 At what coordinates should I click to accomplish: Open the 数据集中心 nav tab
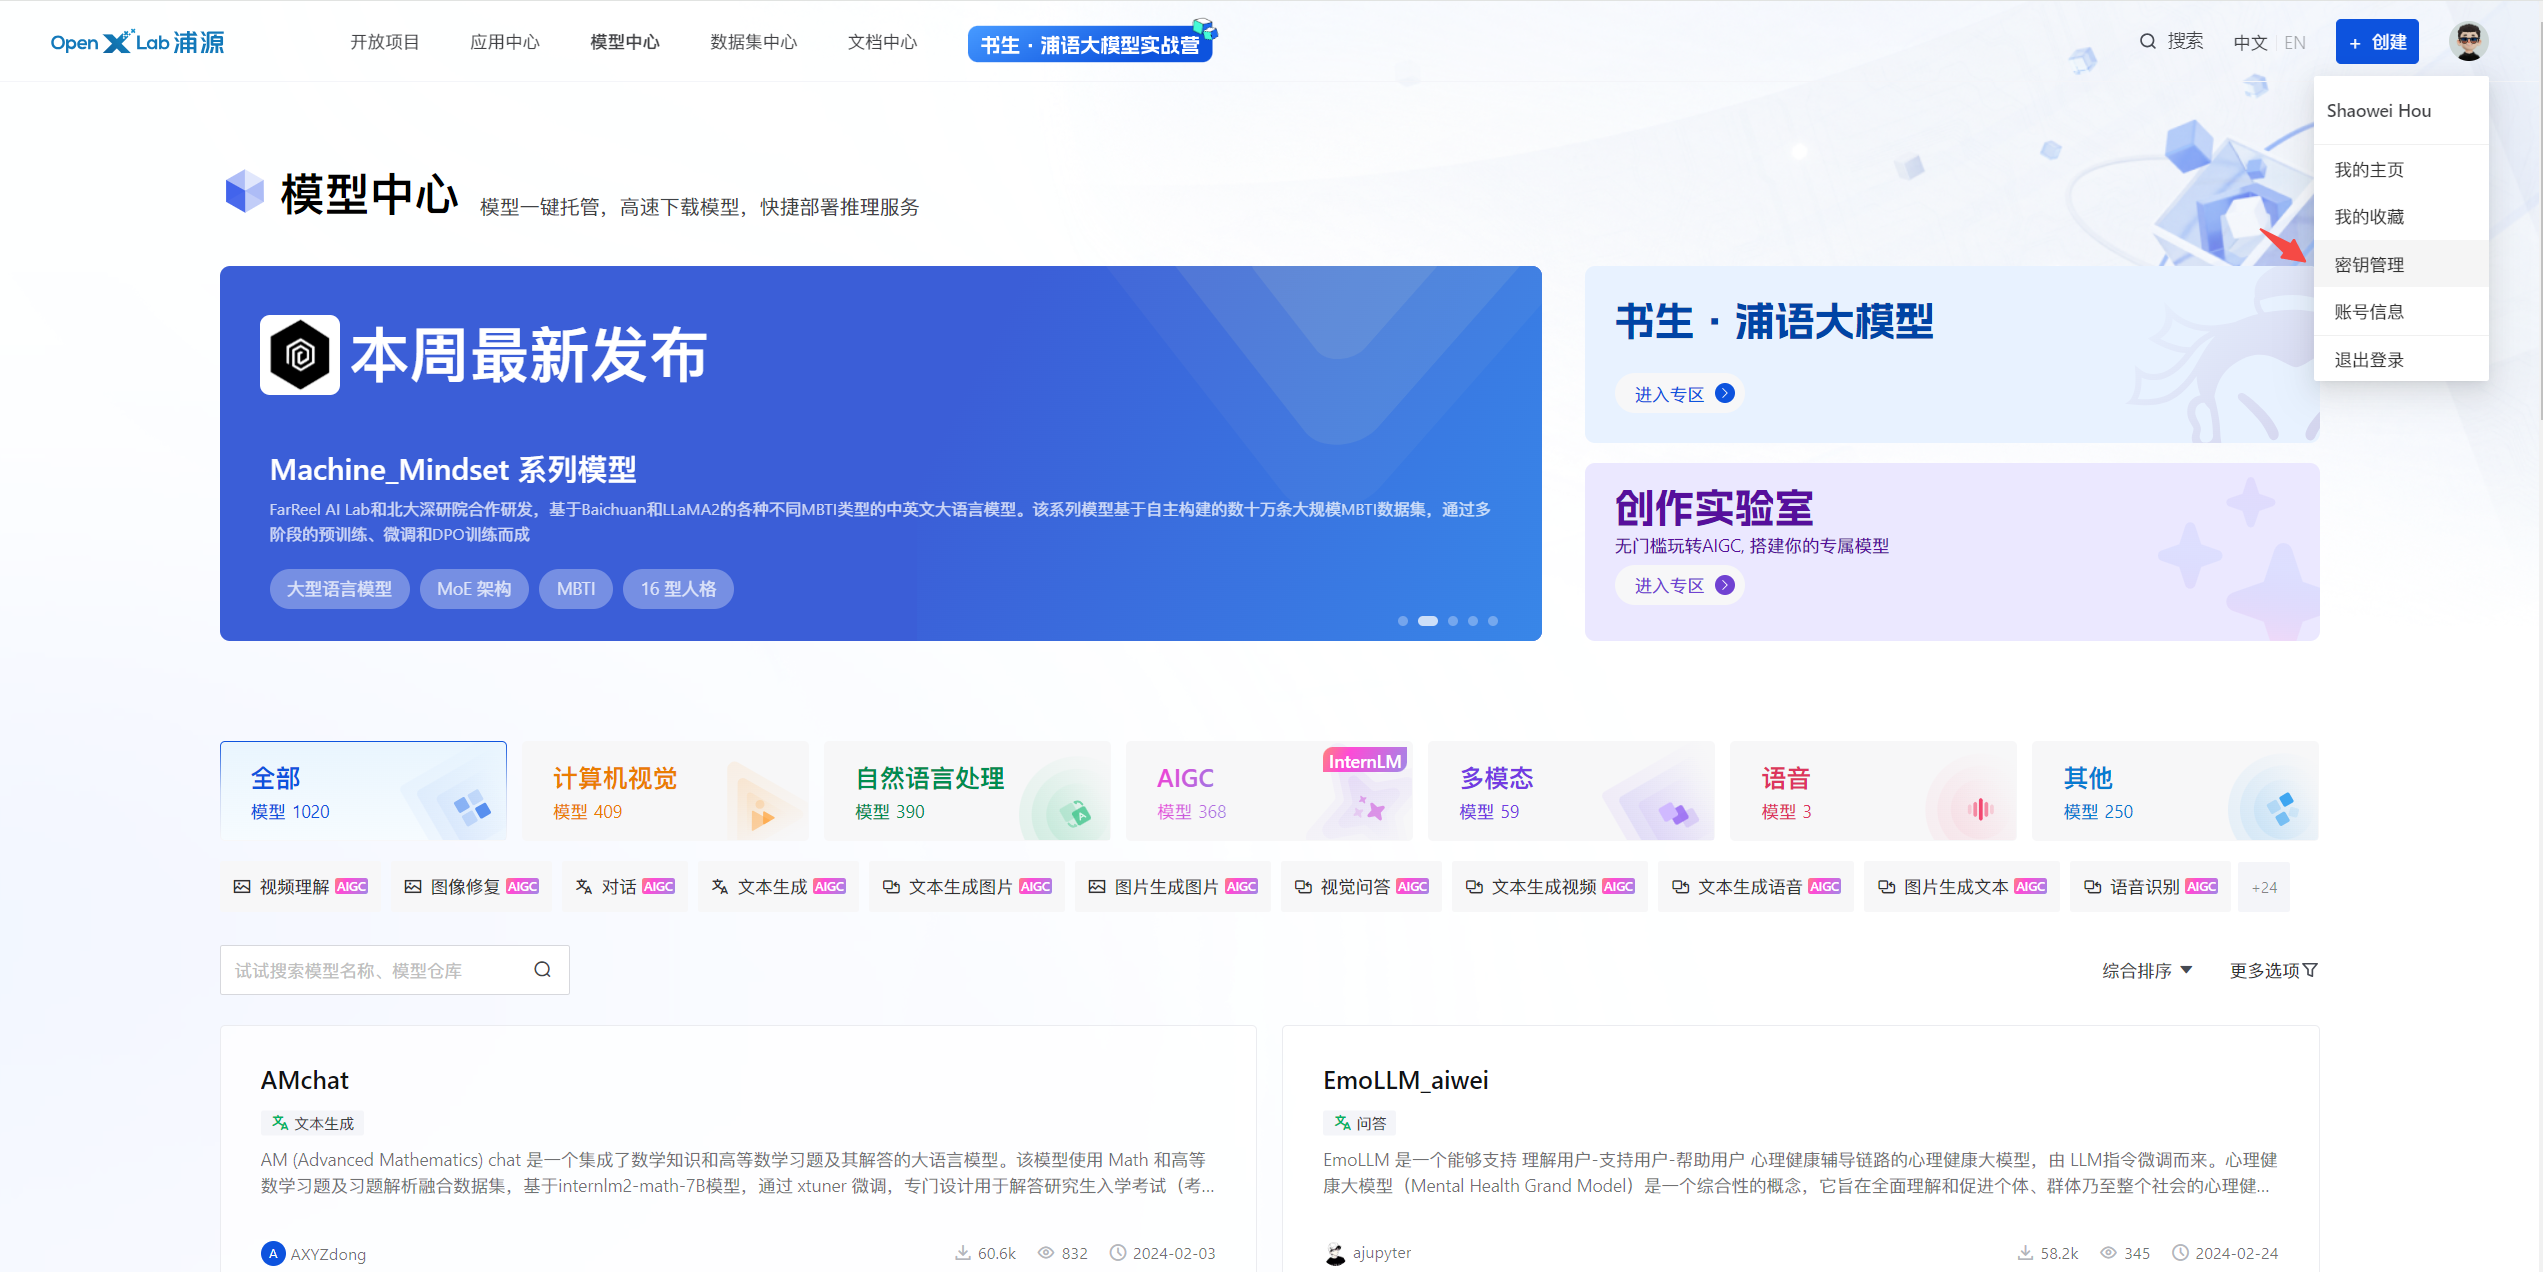point(753,42)
